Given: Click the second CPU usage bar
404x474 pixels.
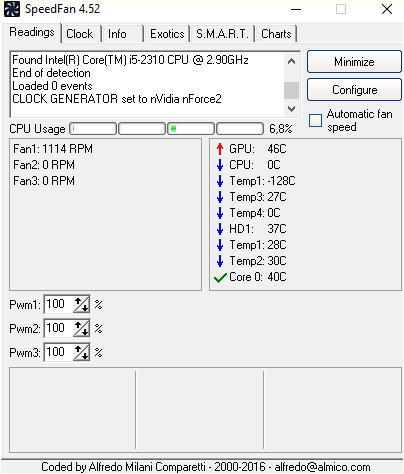Looking at the screenshot, I should click(x=142, y=129).
